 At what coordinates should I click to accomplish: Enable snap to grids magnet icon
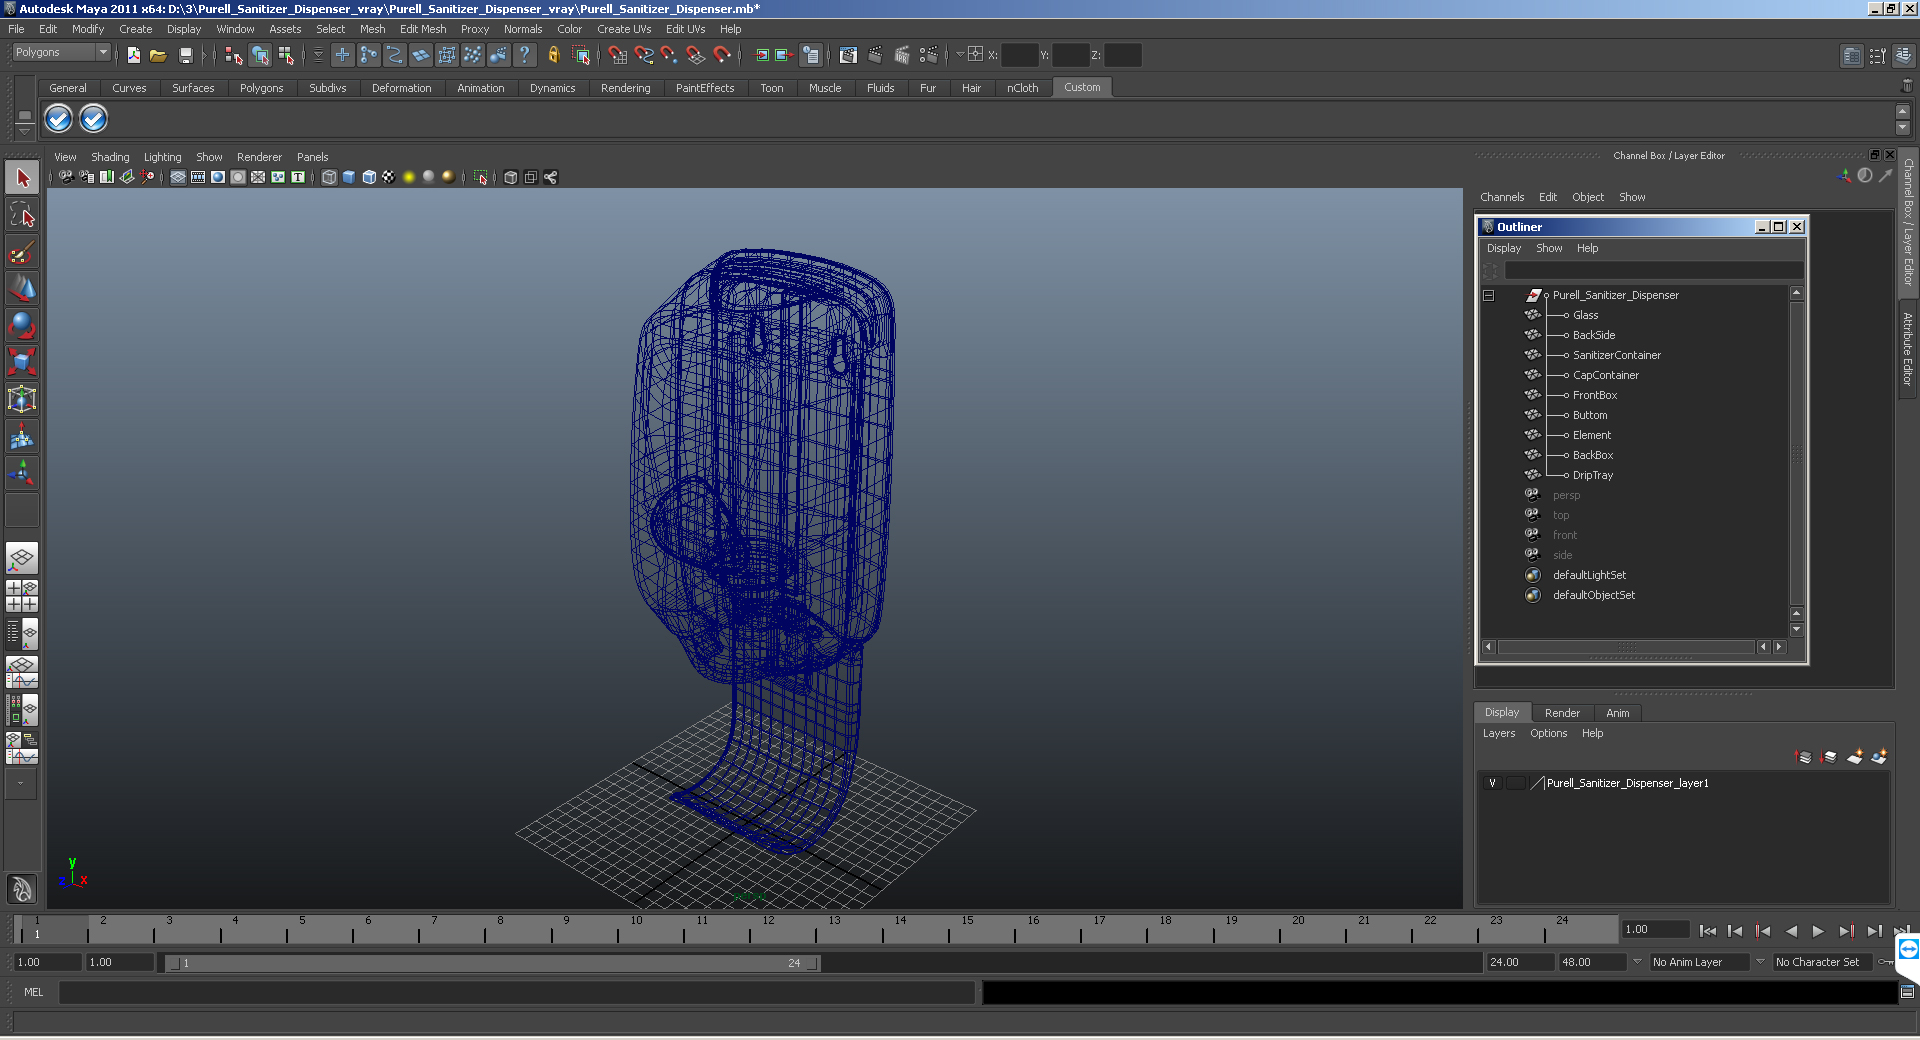point(617,55)
